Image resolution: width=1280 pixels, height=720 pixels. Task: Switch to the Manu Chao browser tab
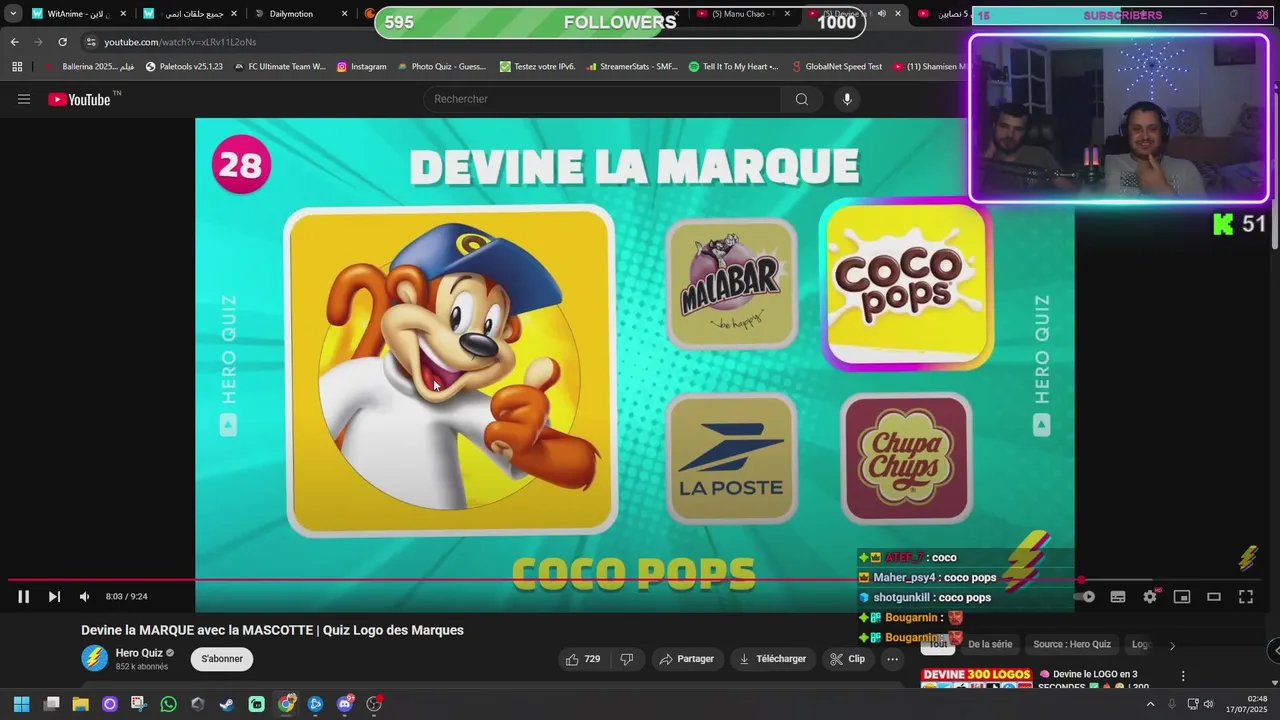point(743,14)
